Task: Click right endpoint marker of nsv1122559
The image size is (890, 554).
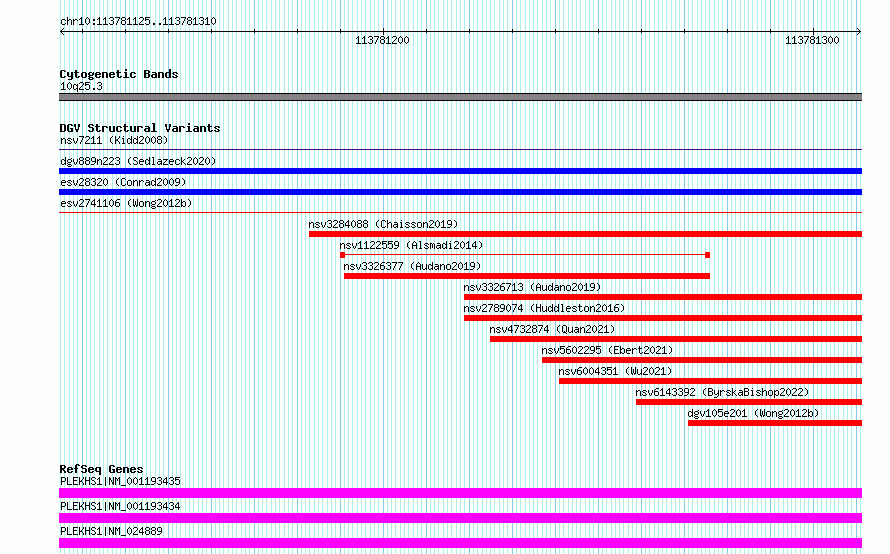Action: point(707,255)
